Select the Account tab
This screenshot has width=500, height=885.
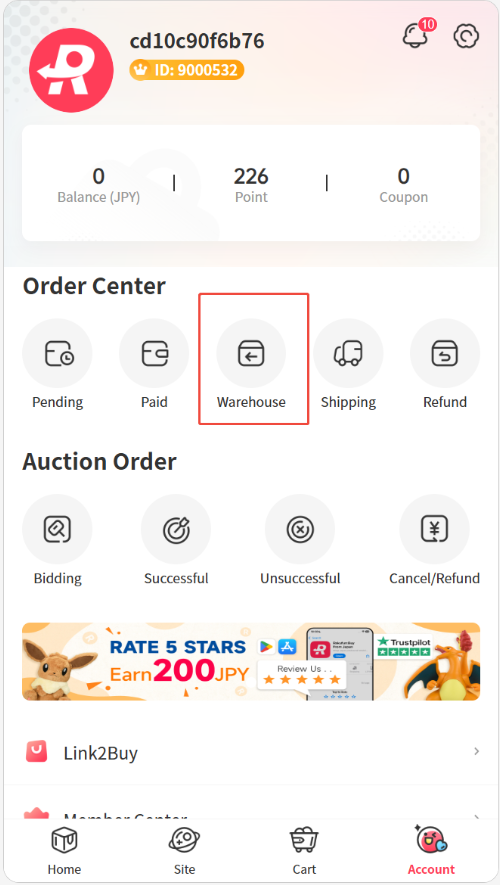(431, 851)
